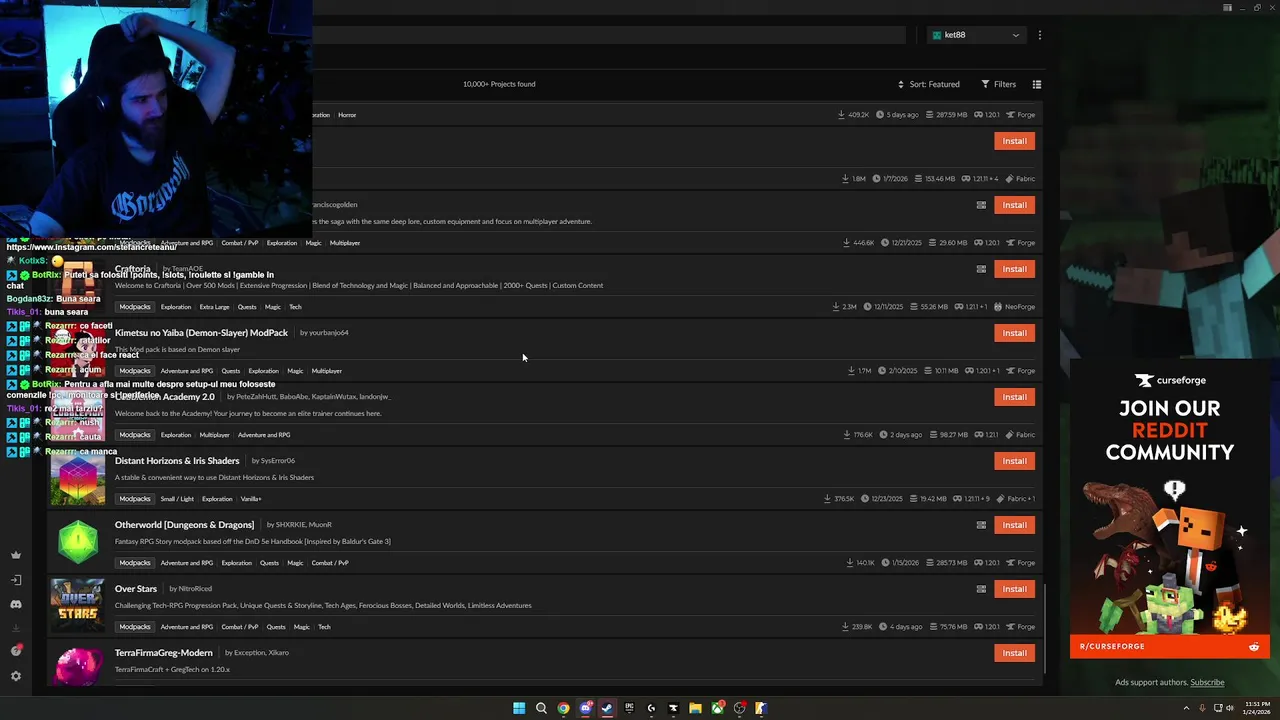Select the Vanilla+ tag
Image resolution: width=1280 pixels, height=720 pixels.
pyautogui.click(x=251, y=499)
